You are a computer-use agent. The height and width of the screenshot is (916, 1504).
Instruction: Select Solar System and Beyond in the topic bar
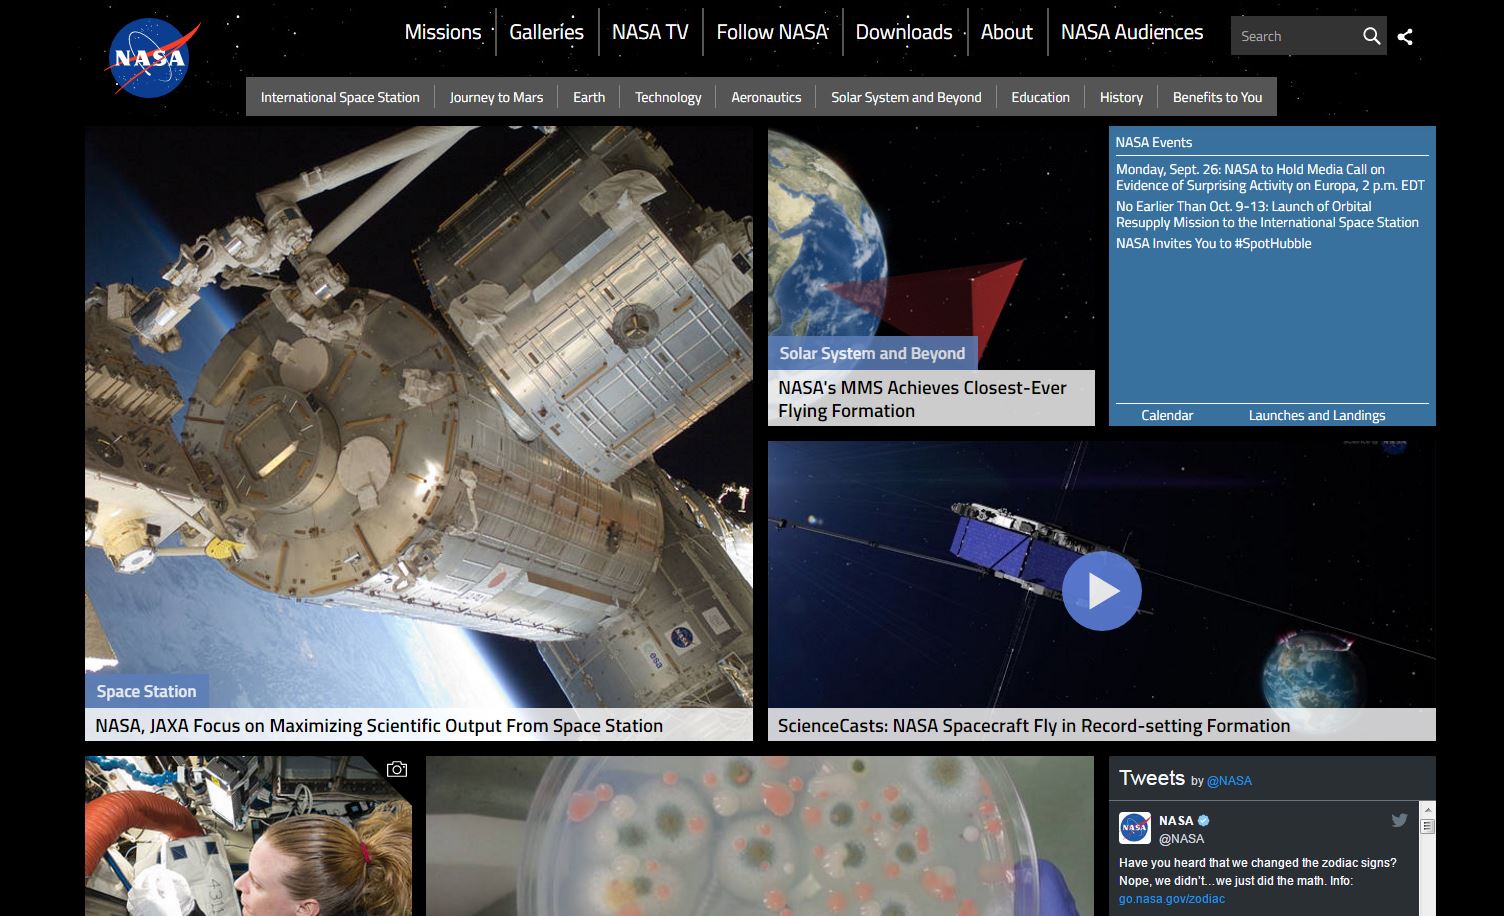pos(906,97)
